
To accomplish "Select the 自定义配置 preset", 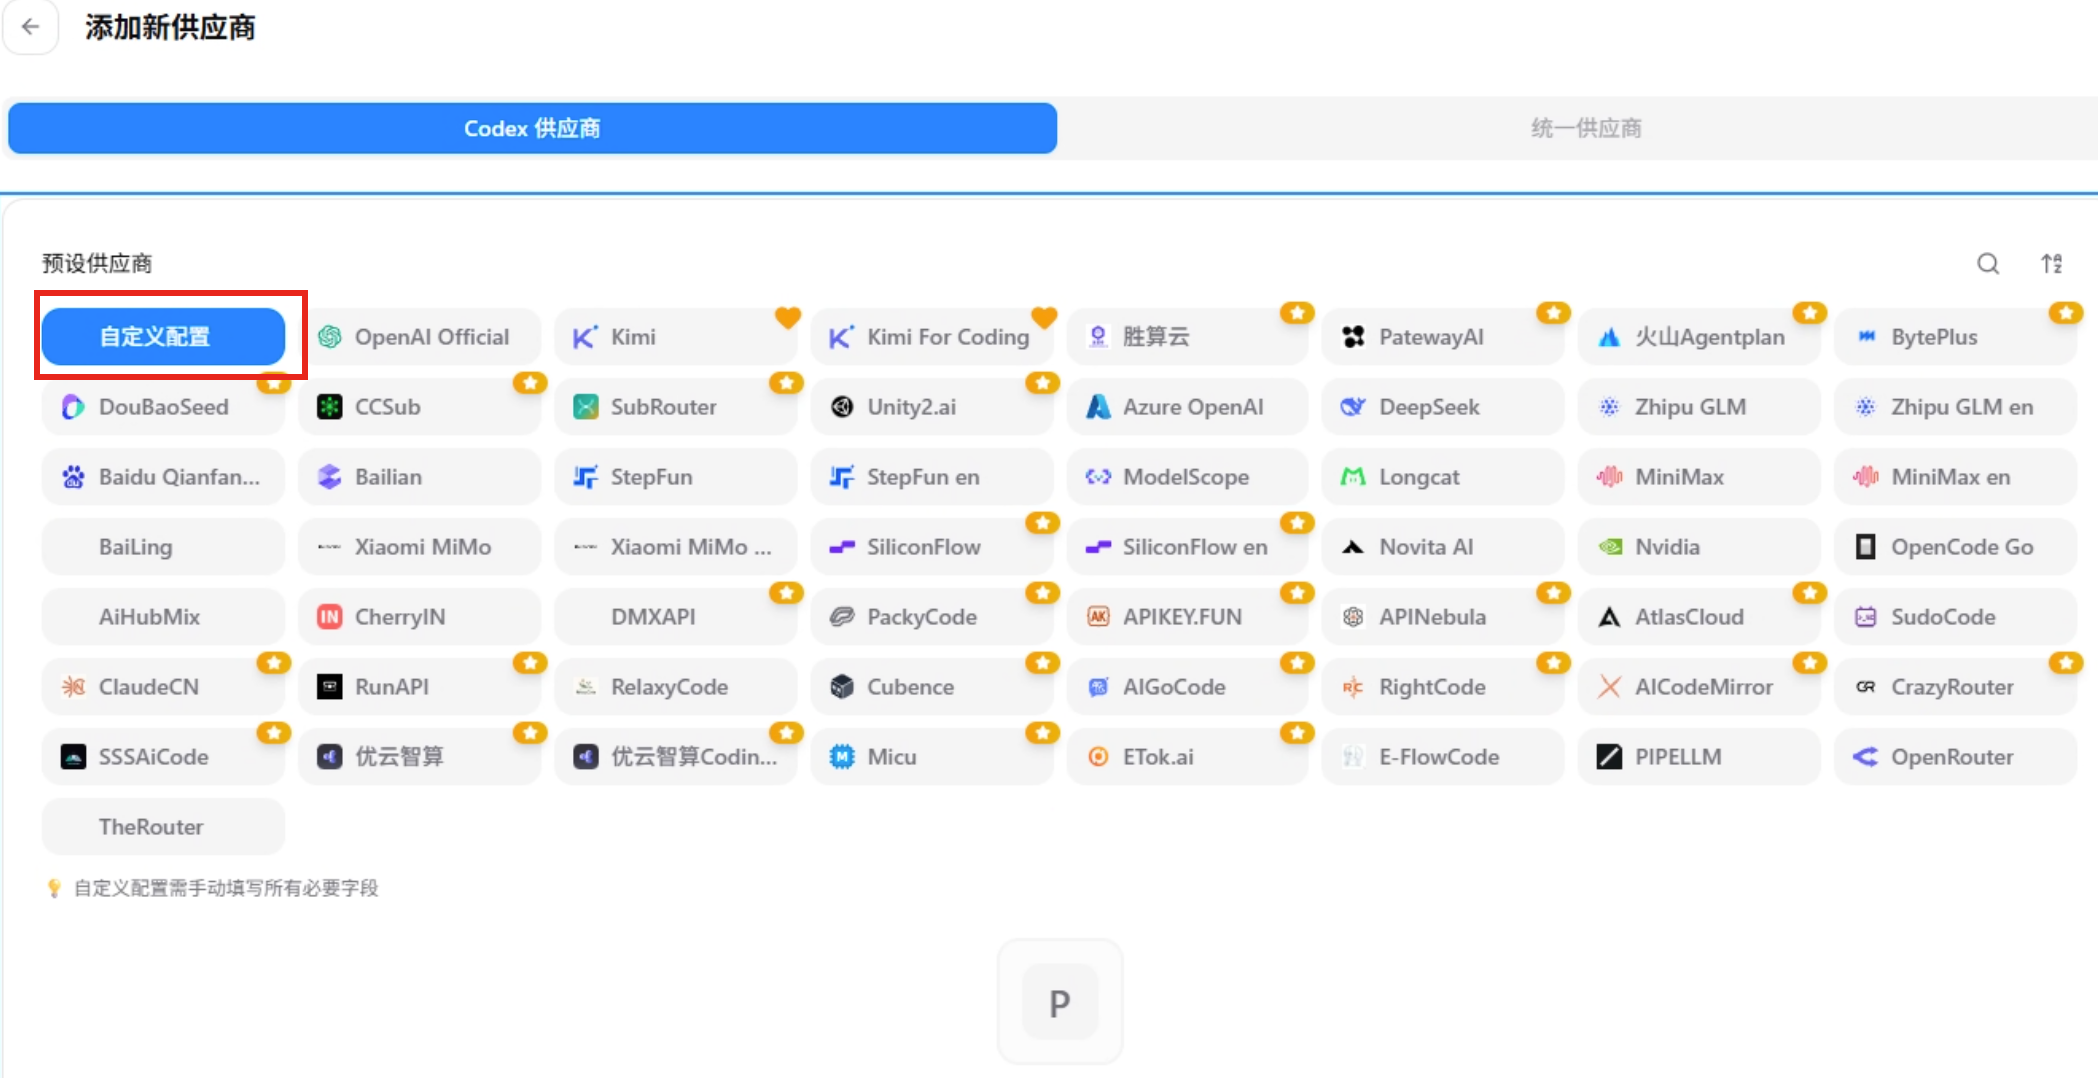I will (163, 336).
